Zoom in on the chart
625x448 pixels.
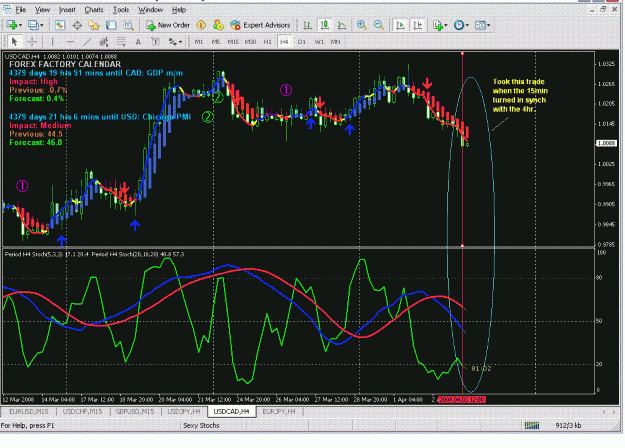pyautogui.click(x=362, y=26)
